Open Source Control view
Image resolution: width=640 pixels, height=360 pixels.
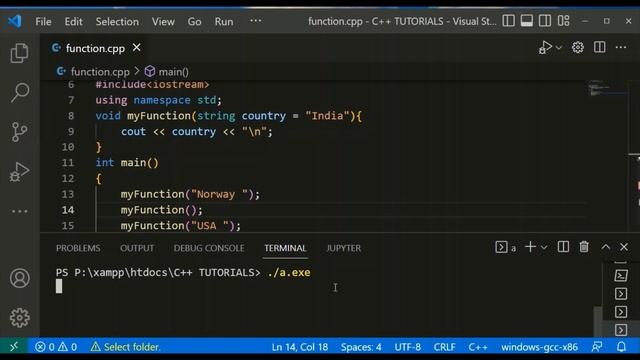(19, 132)
